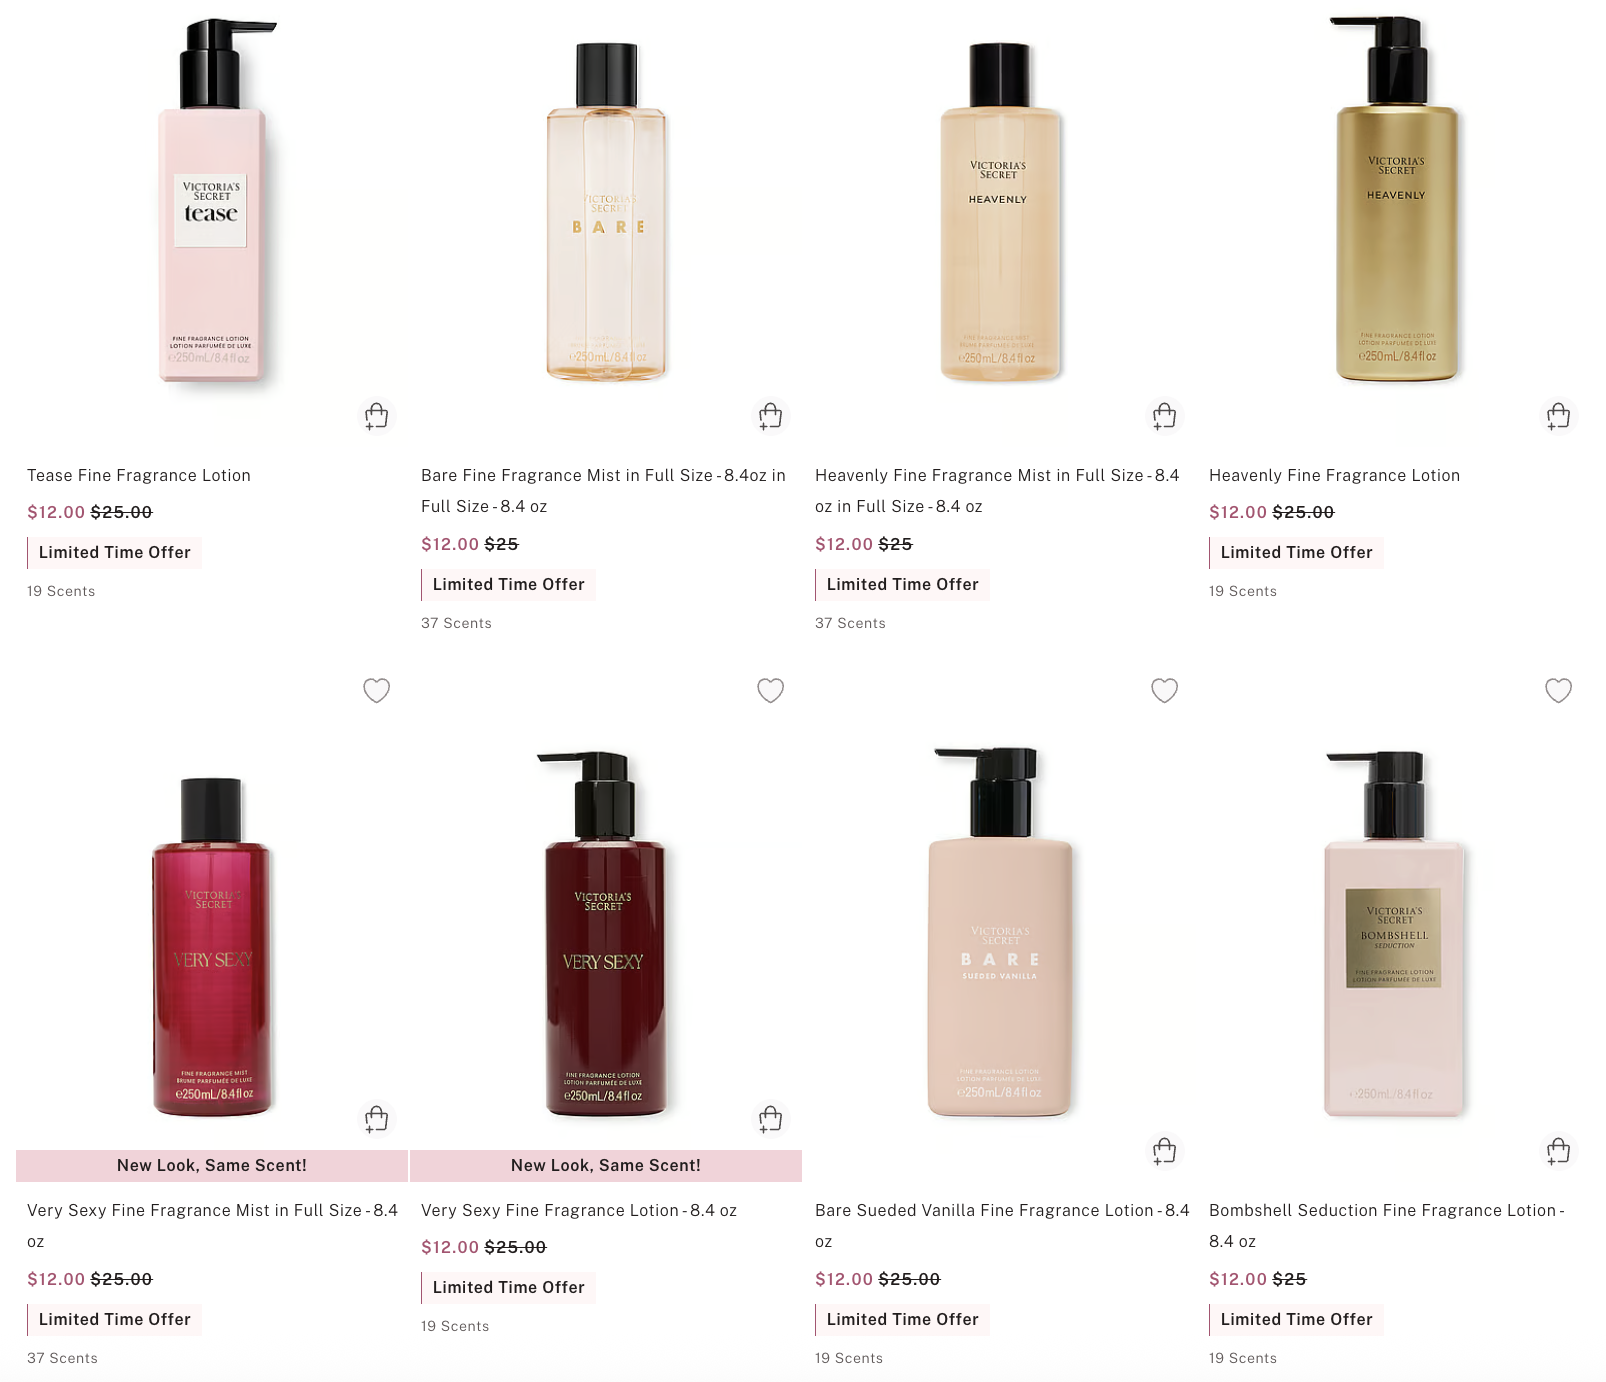
Task: Open Bare Fine Fragrance Mist title link
Action: click(x=603, y=490)
